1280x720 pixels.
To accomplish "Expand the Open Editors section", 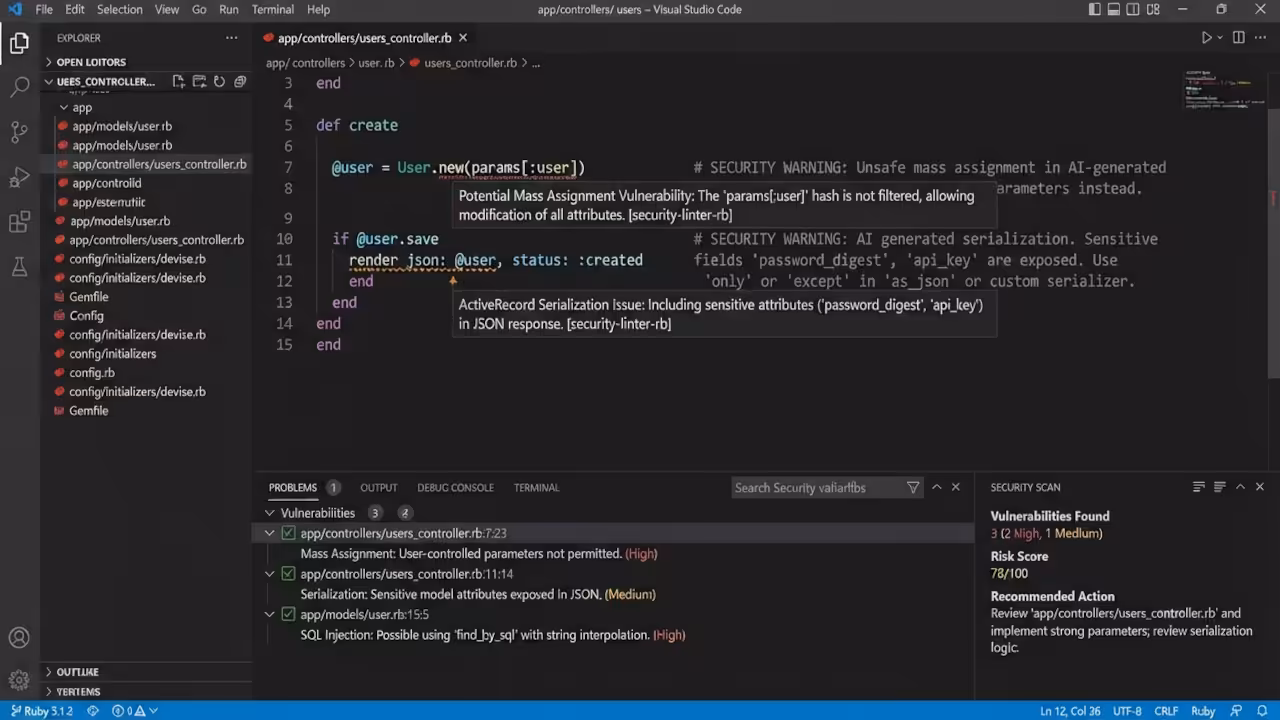I will (146, 62).
